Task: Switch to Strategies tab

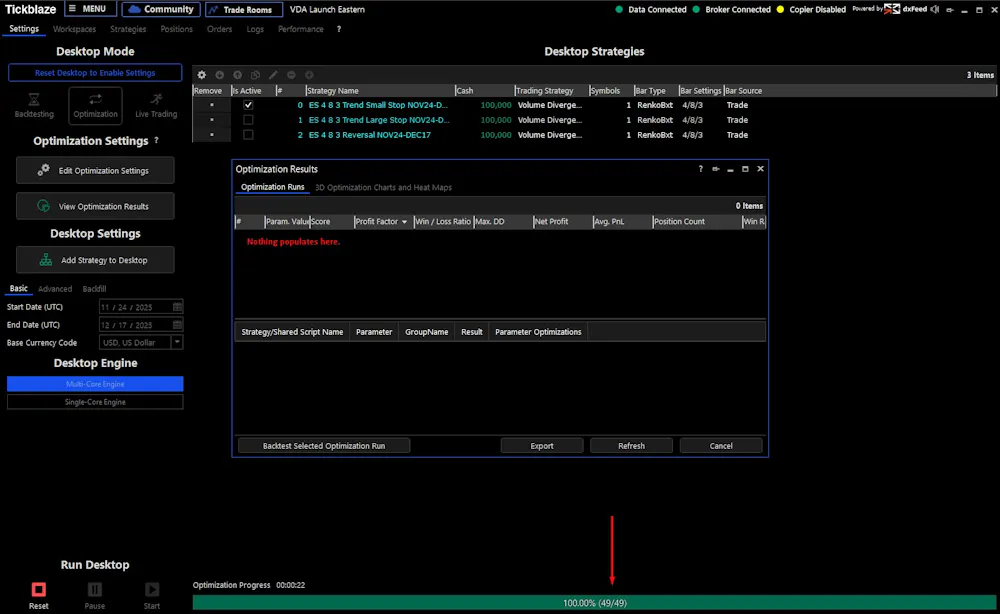Action: [x=128, y=29]
